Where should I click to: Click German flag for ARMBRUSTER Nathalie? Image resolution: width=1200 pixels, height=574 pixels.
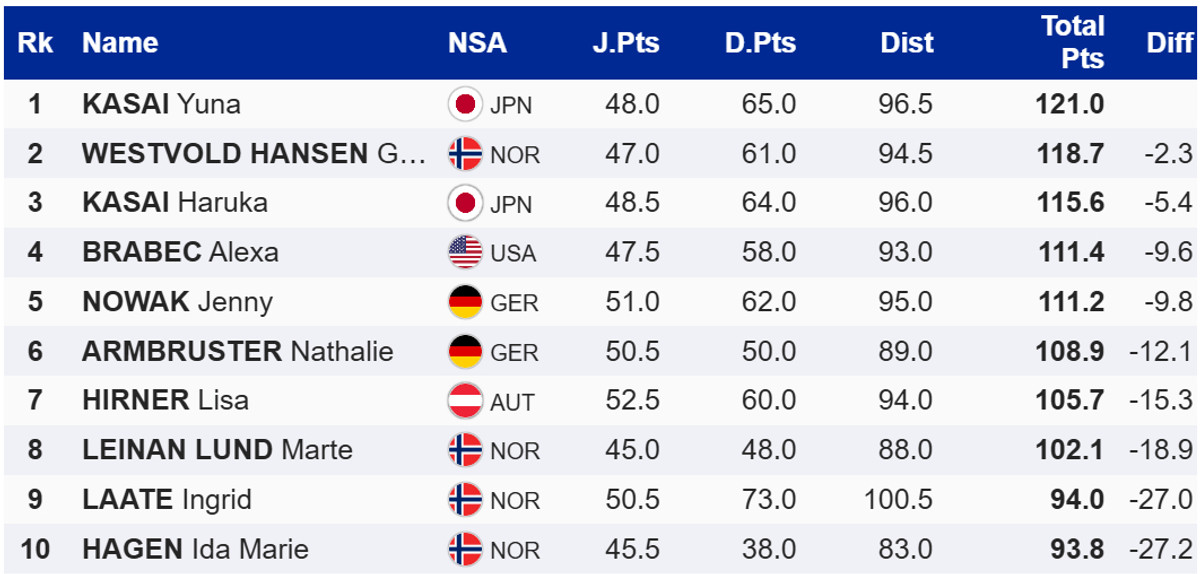point(465,352)
